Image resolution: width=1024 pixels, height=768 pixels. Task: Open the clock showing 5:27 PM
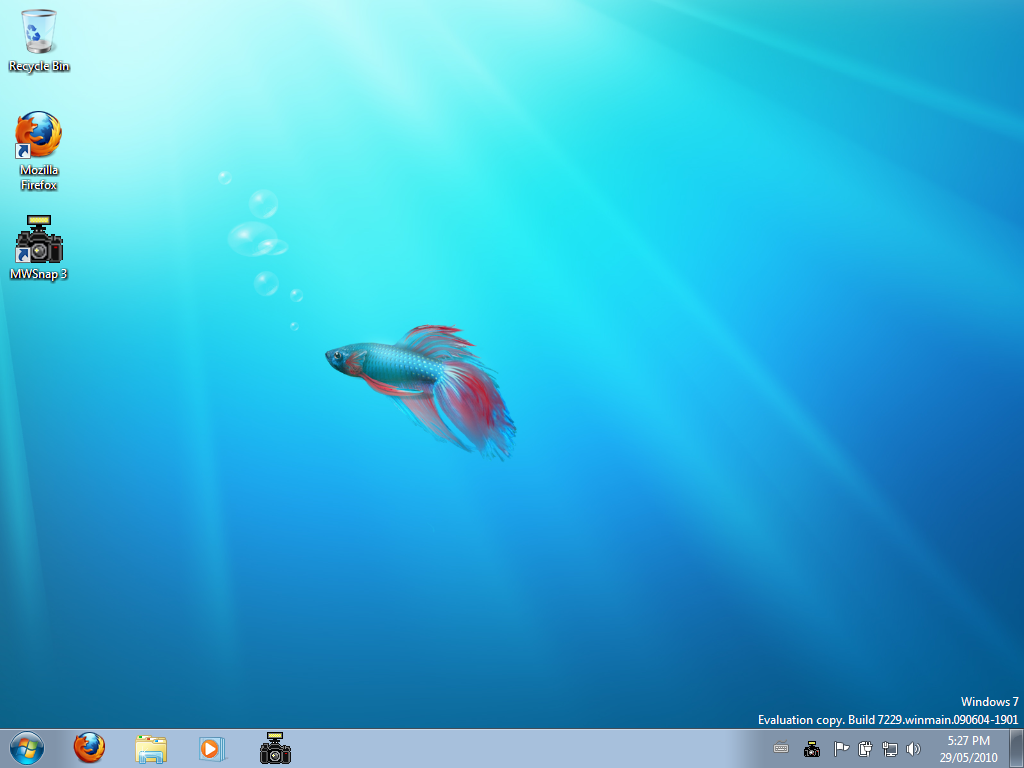[x=969, y=749]
